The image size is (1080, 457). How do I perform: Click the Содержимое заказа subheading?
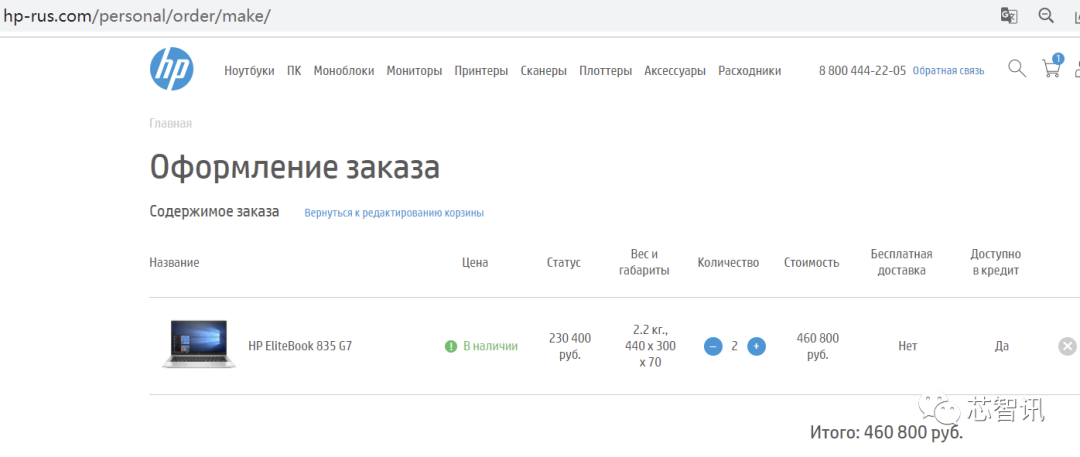(x=214, y=212)
